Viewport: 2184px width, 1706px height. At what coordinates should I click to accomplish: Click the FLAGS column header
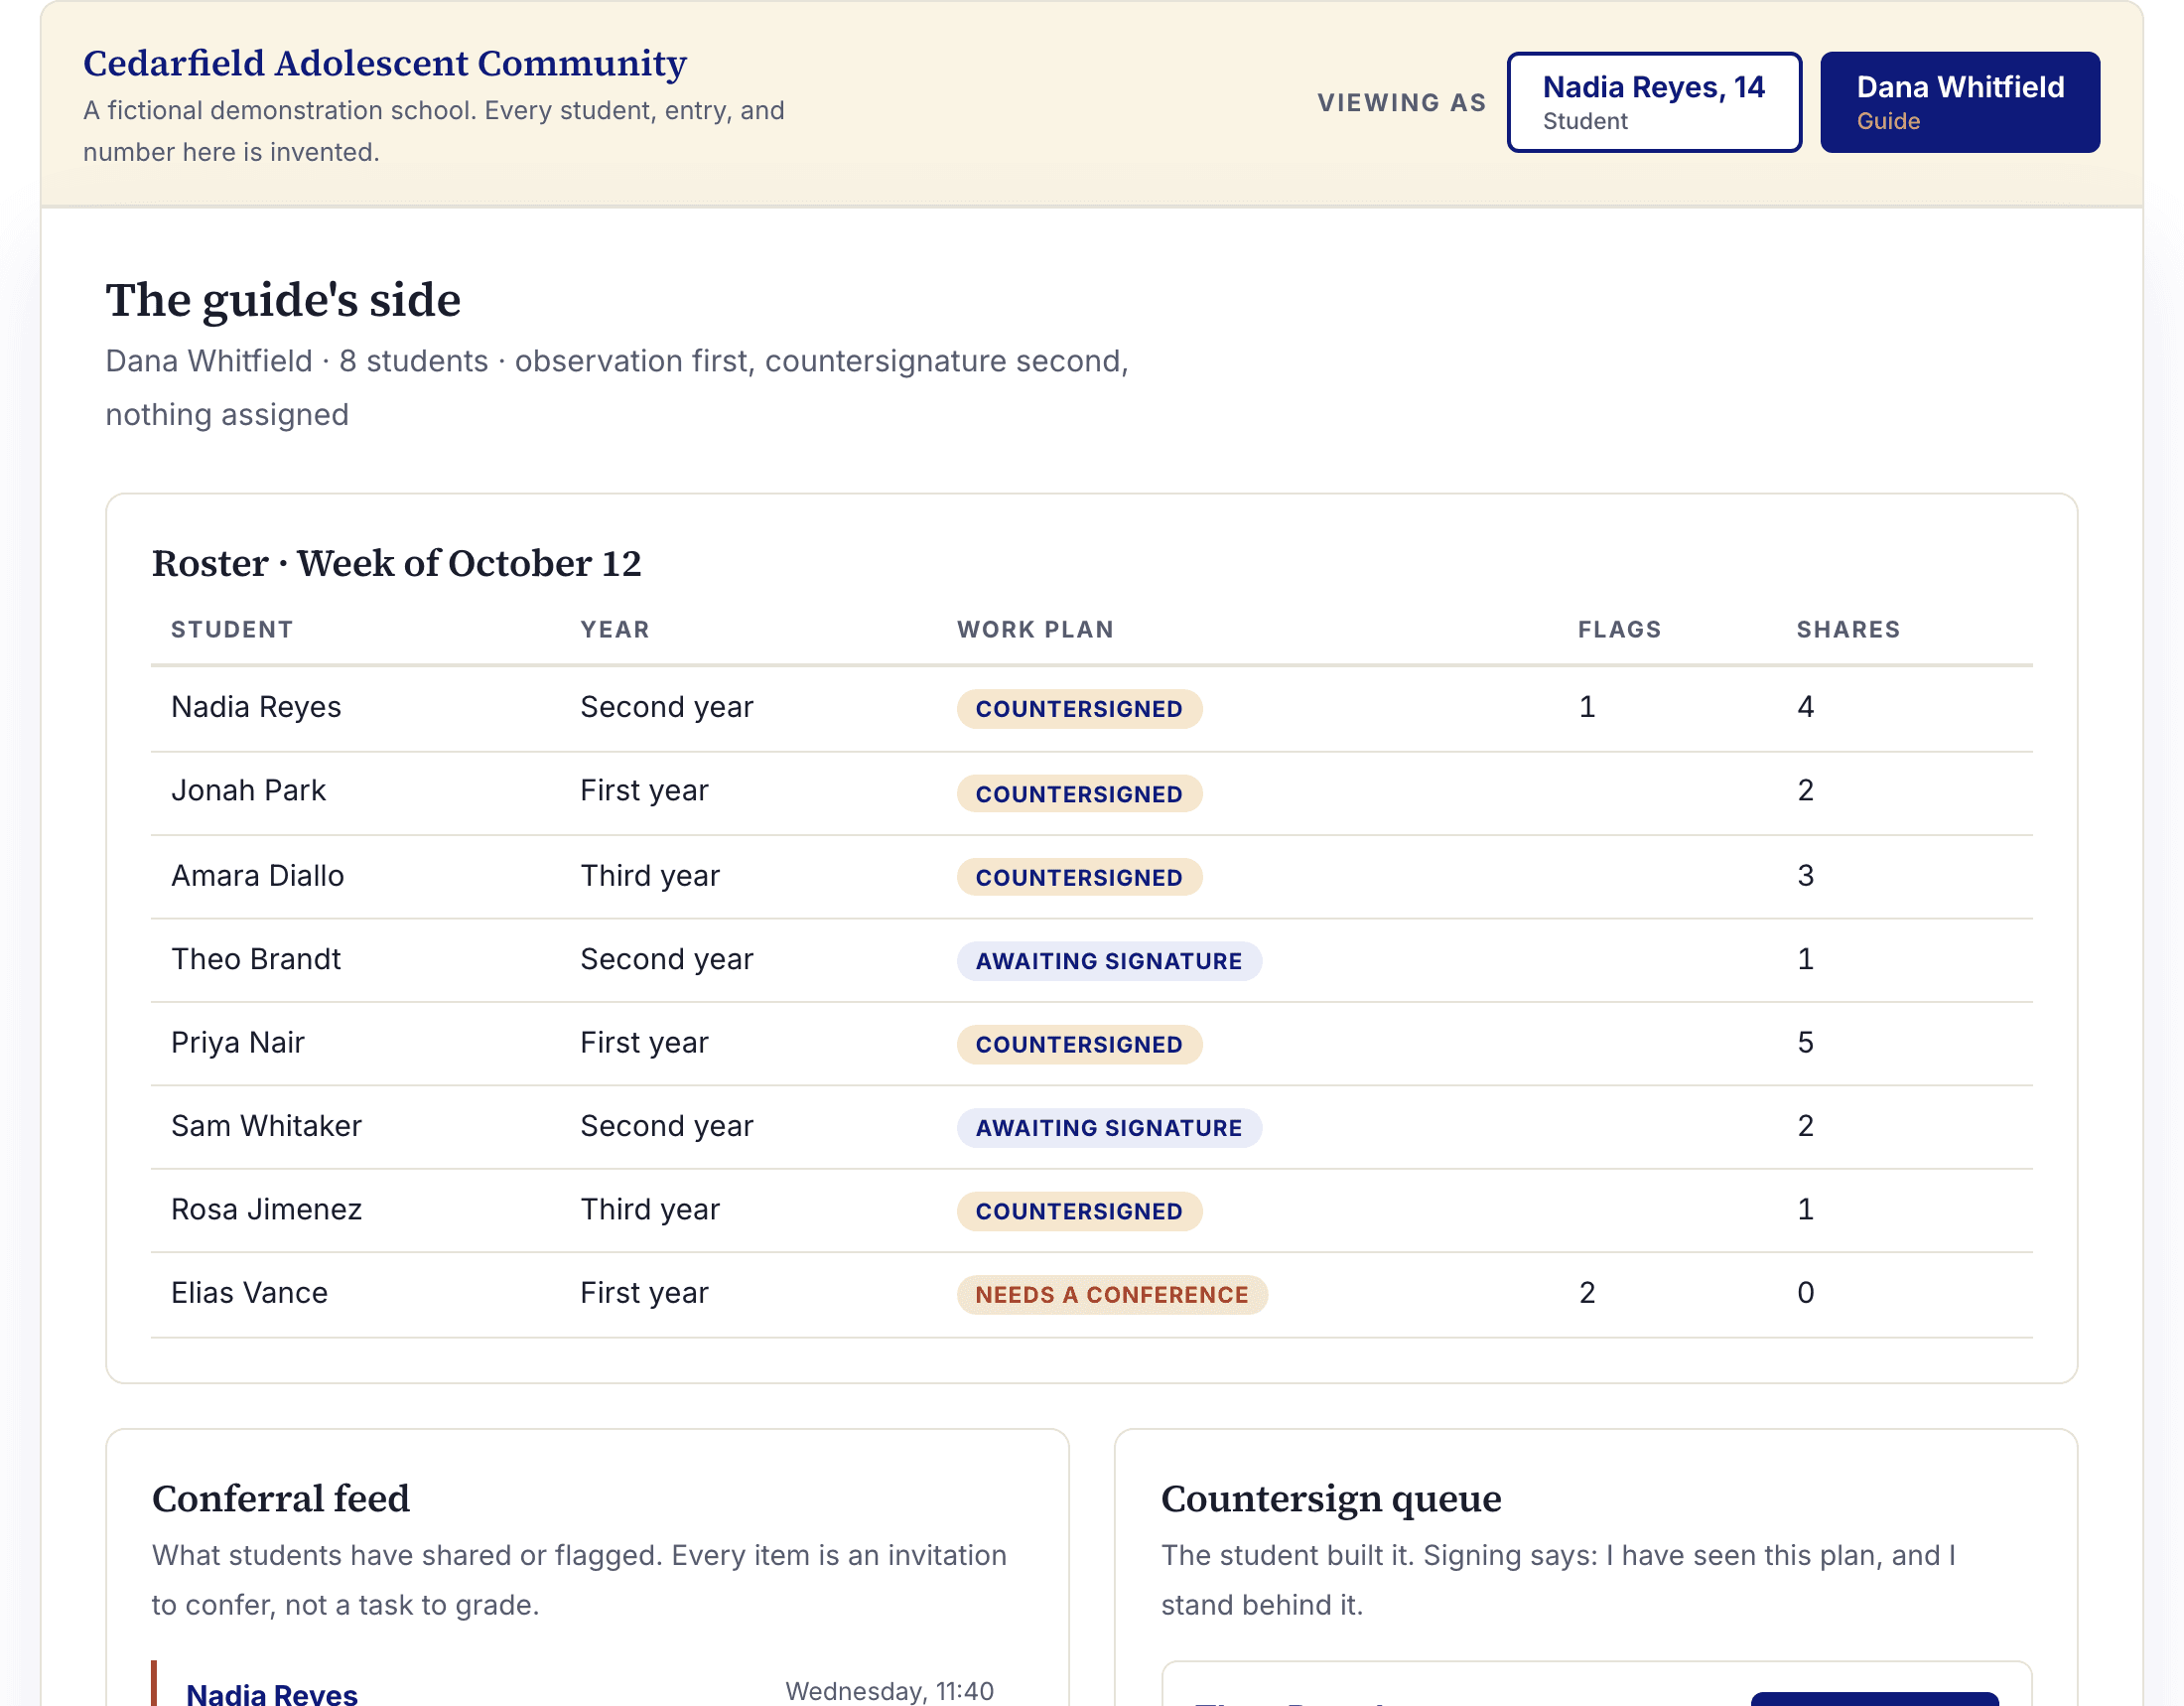pos(1619,630)
